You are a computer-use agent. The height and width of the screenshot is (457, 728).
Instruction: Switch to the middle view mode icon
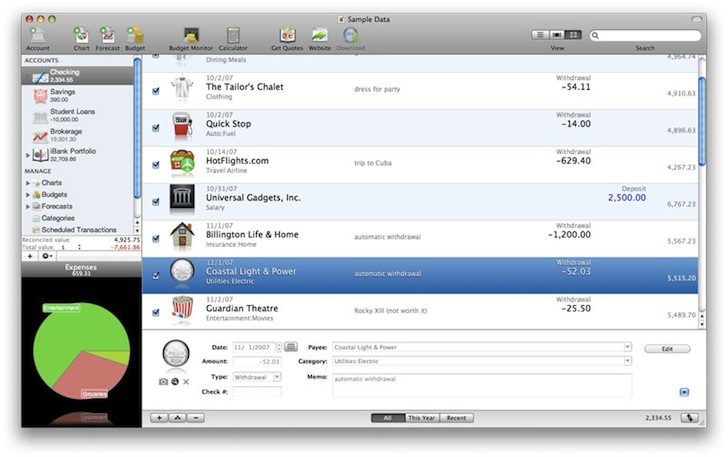pos(557,35)
